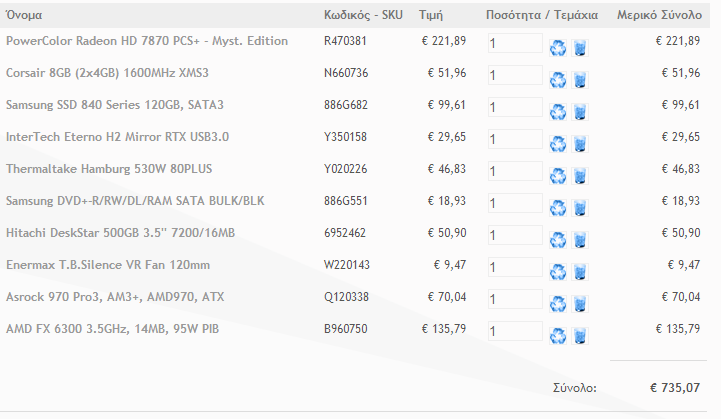Viewport: 721px width, 419px height.
Task: Focus quantity box for Asrock 970 Pro3
Action: tap(515, 299)
